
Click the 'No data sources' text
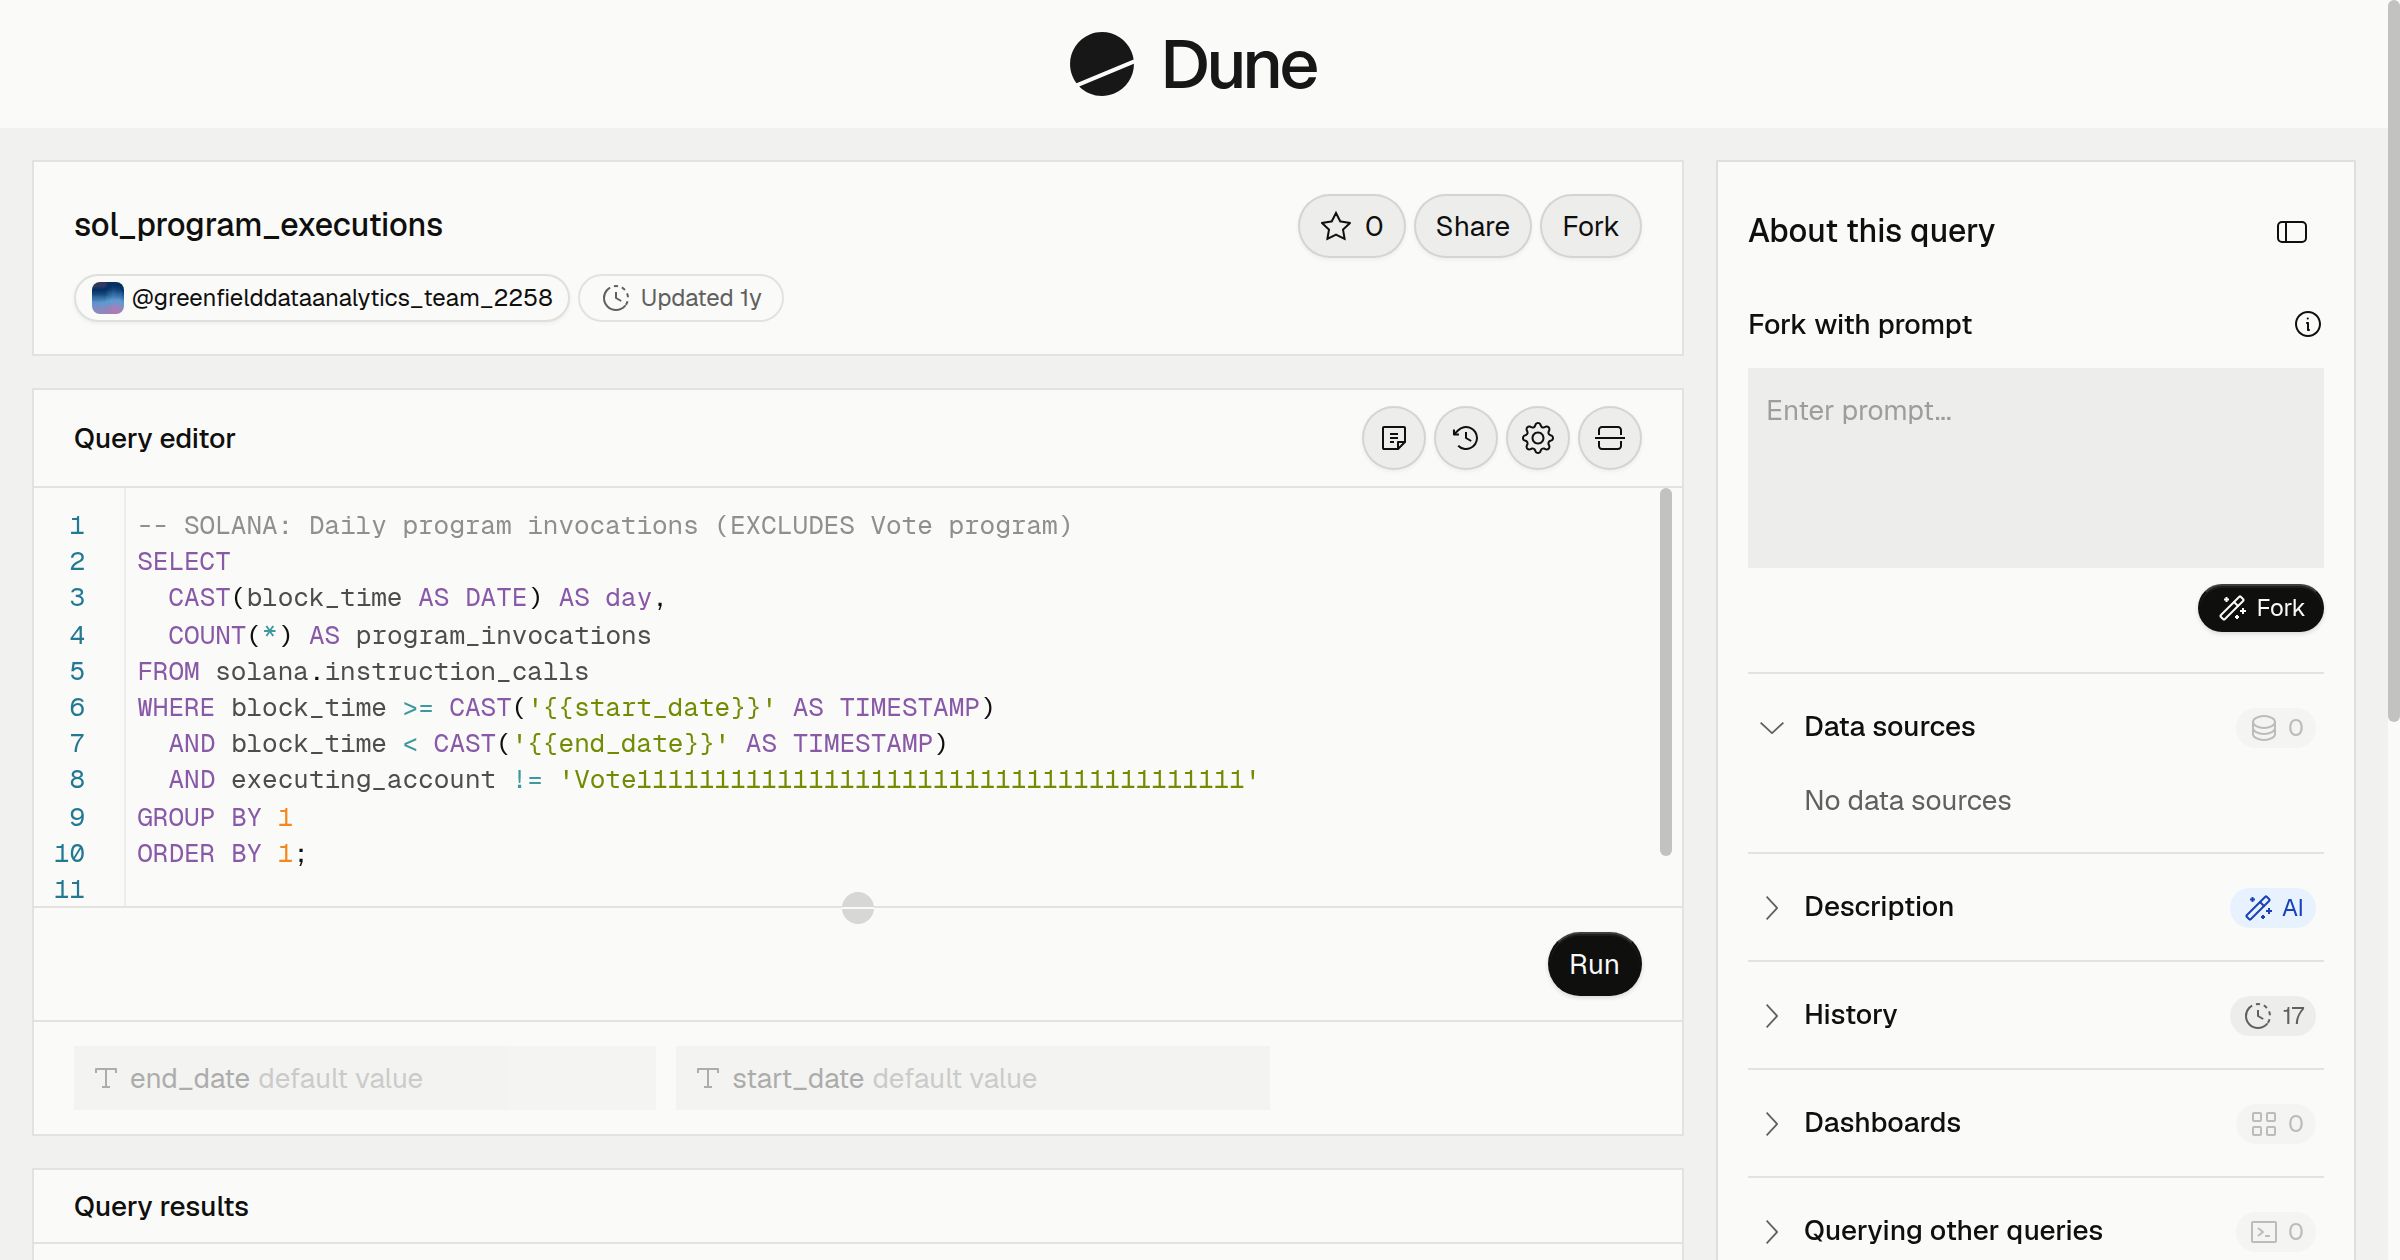(1907, 801)
